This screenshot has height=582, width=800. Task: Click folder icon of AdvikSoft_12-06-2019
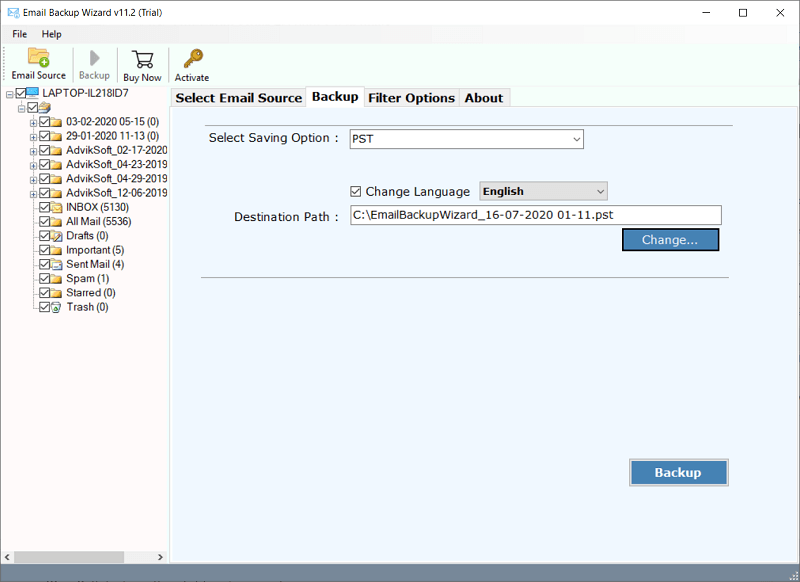57,193
